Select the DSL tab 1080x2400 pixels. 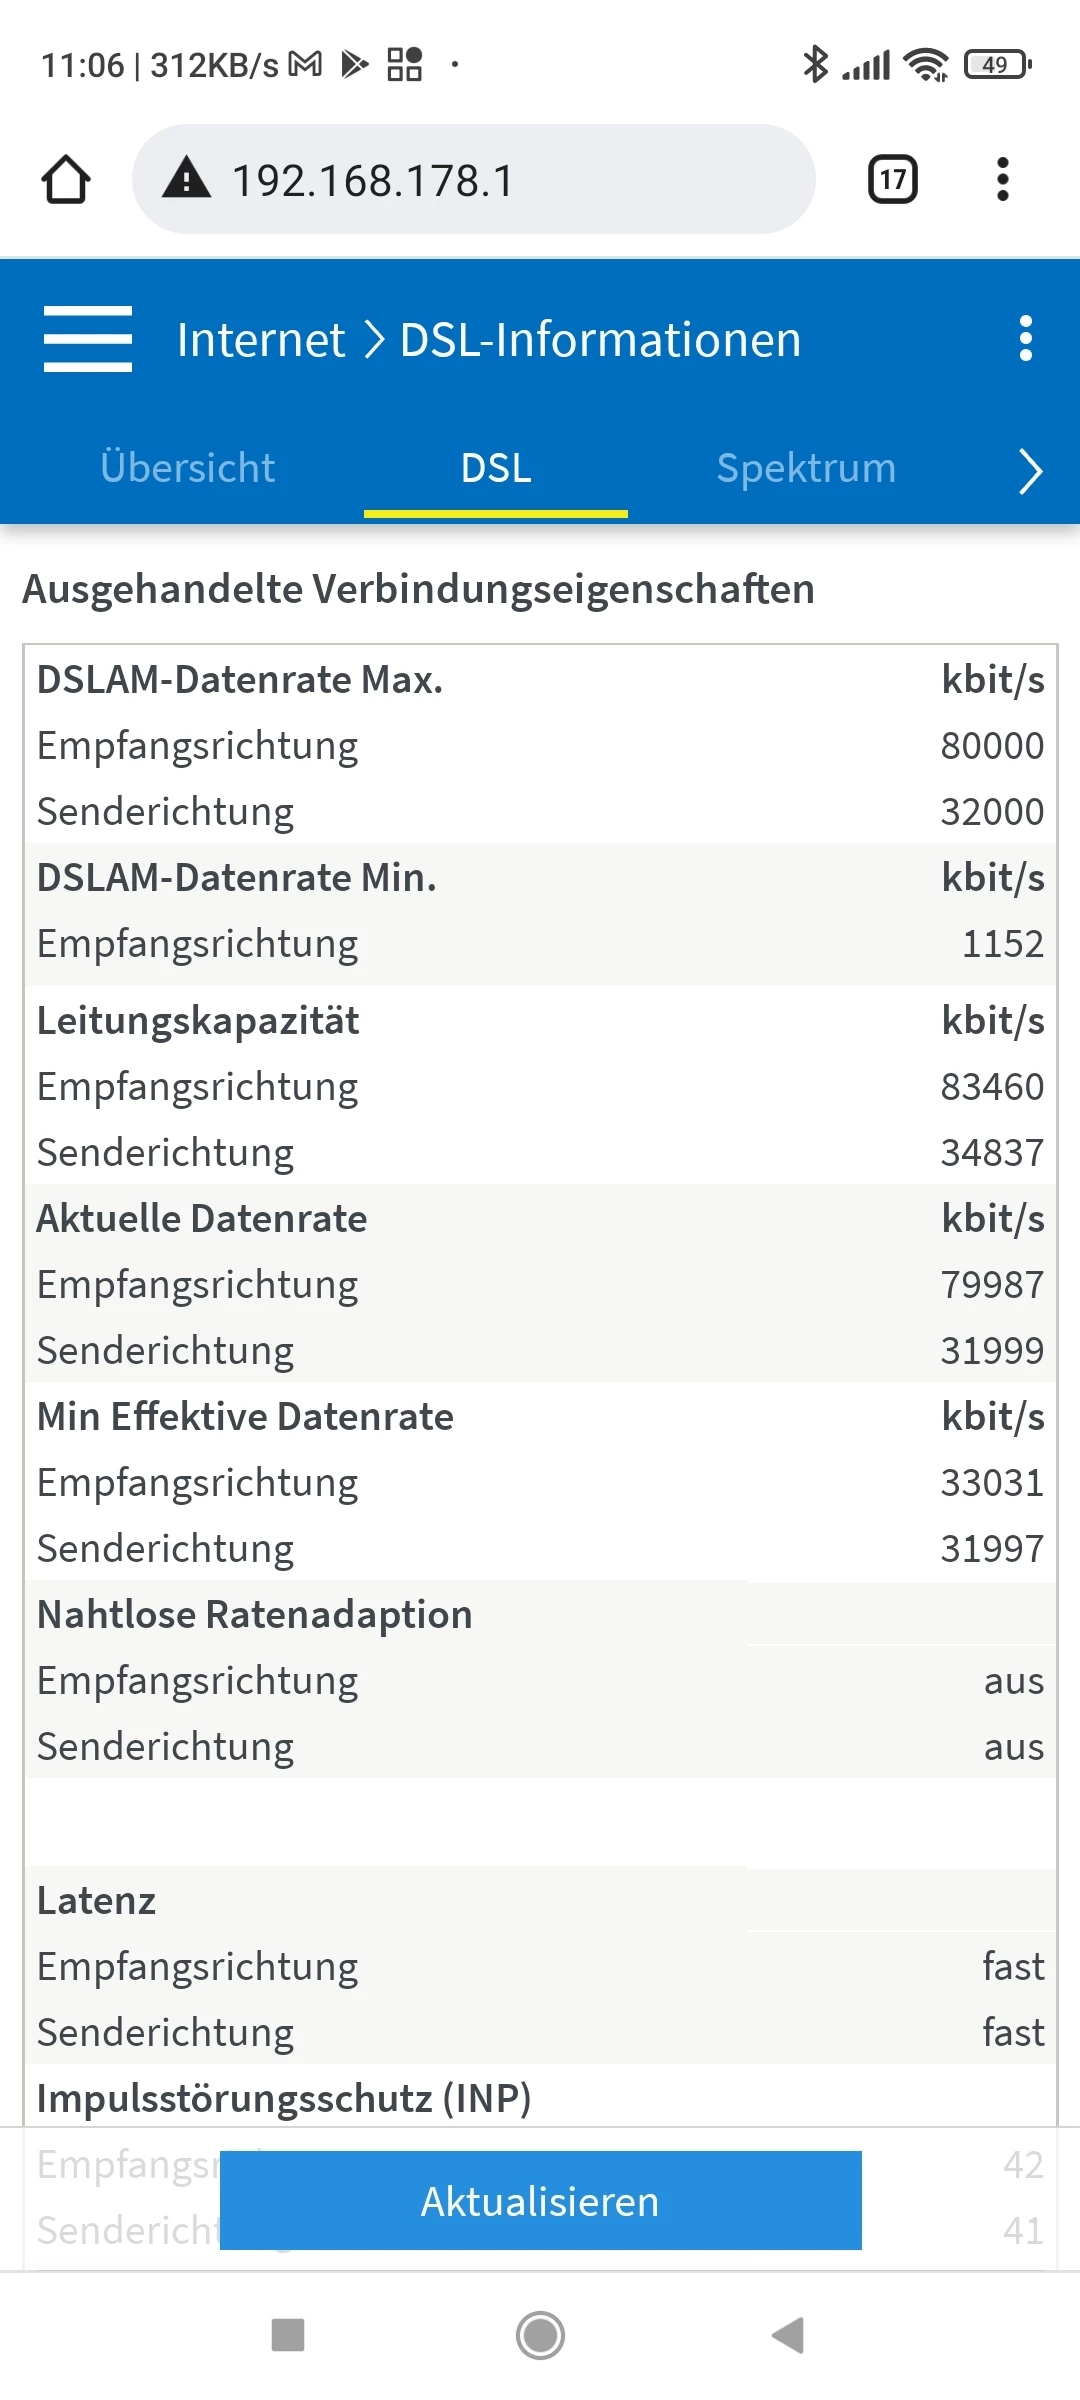tap(496, 468)
